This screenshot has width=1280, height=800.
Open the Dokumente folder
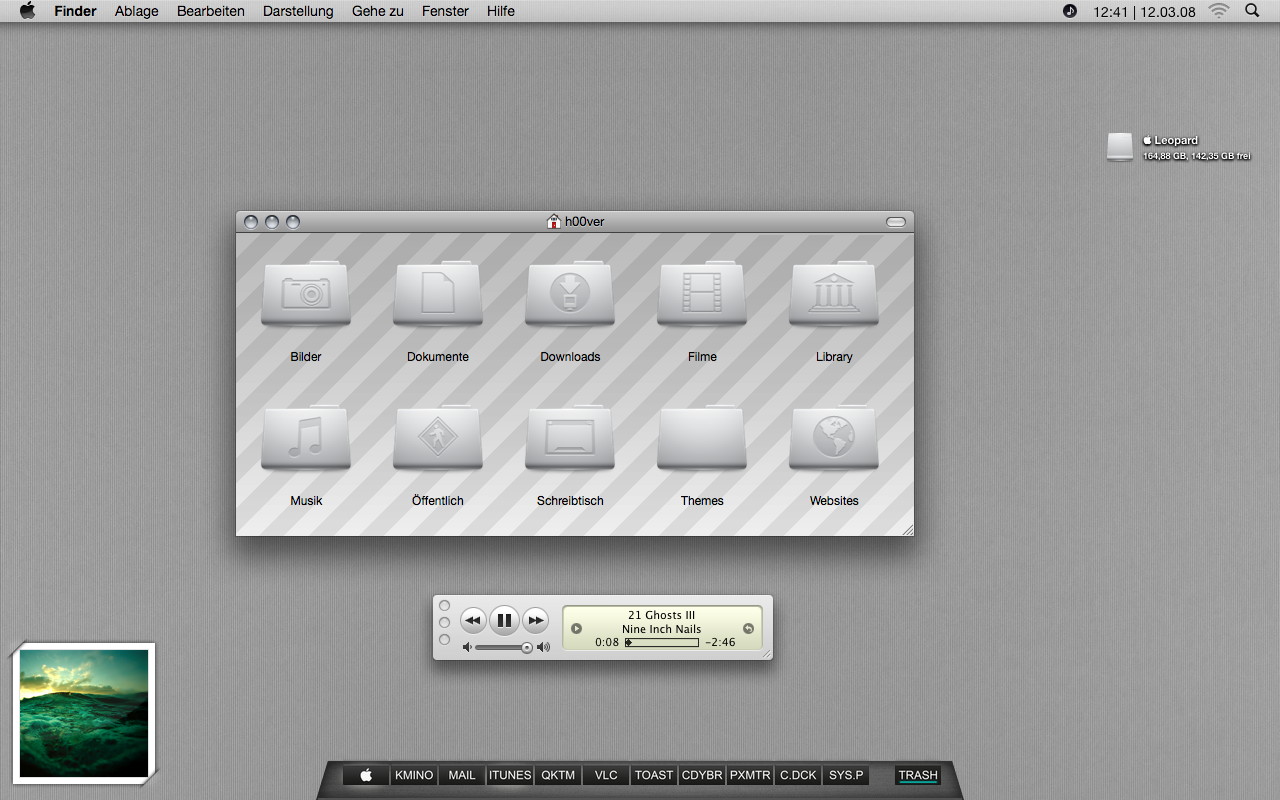click(x=438, y=293)
